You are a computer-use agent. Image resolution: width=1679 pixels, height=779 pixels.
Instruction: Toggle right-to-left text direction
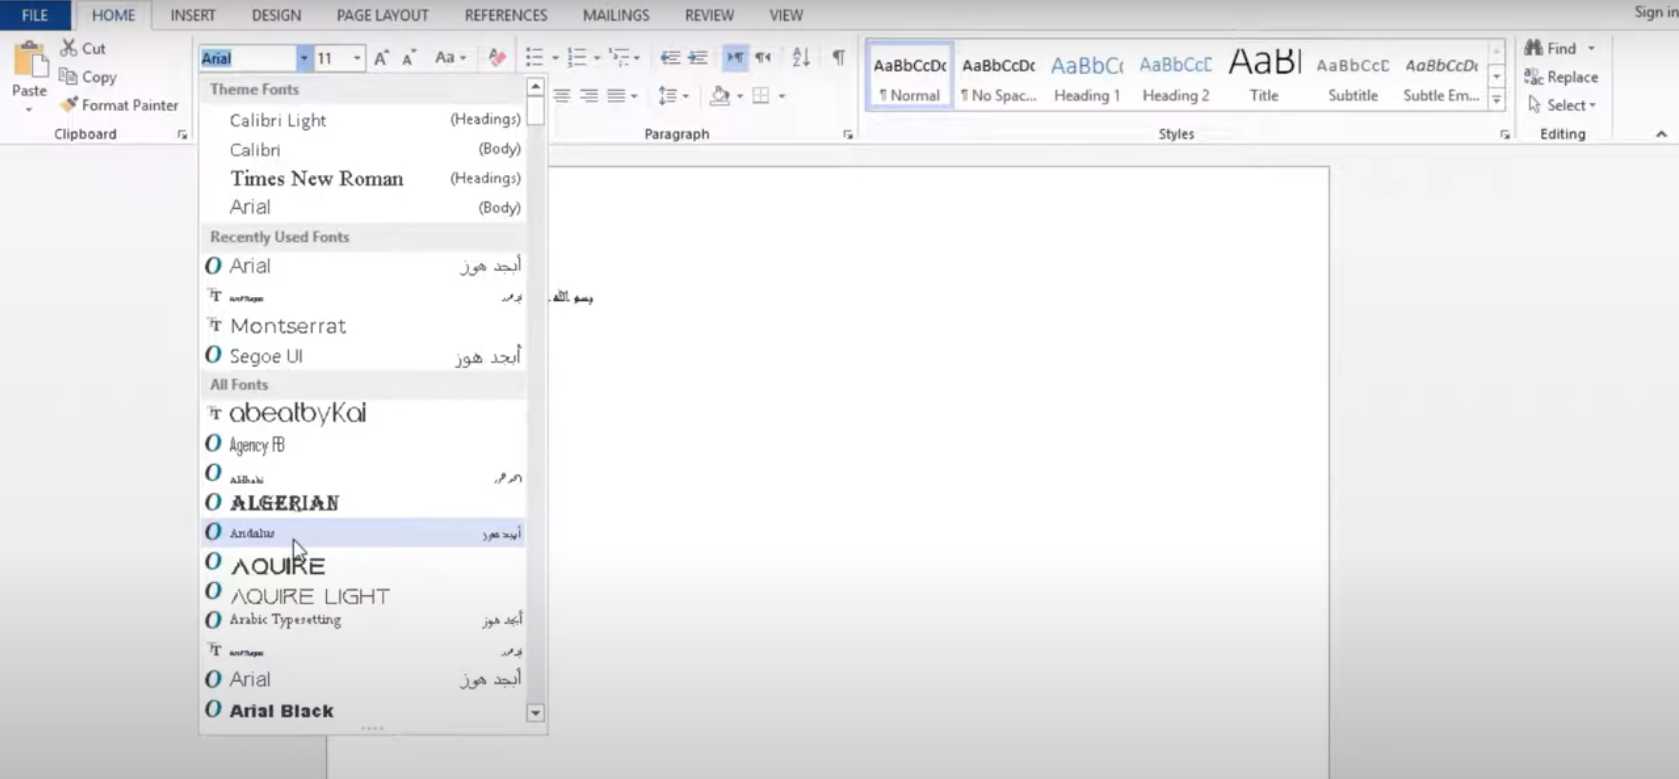point(763,58)
